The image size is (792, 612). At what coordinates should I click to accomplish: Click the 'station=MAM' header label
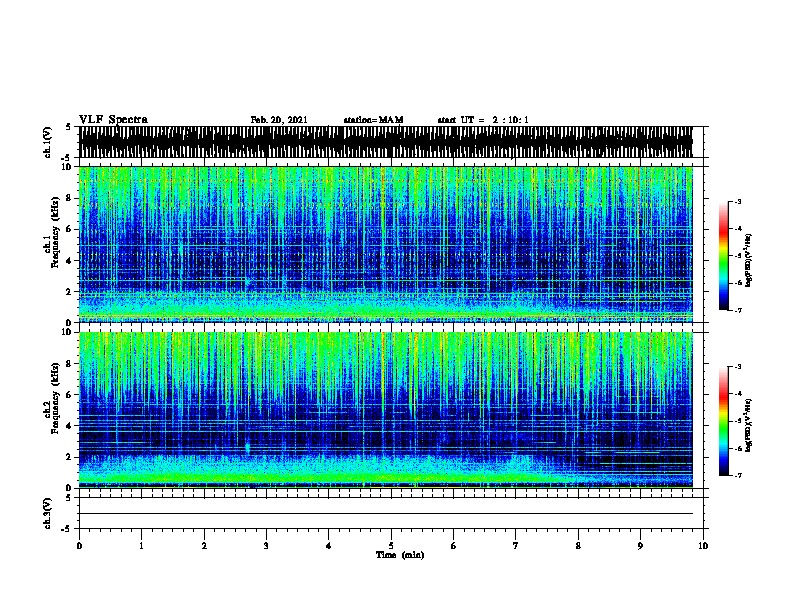pyautogui.click(x=373, y=120)
